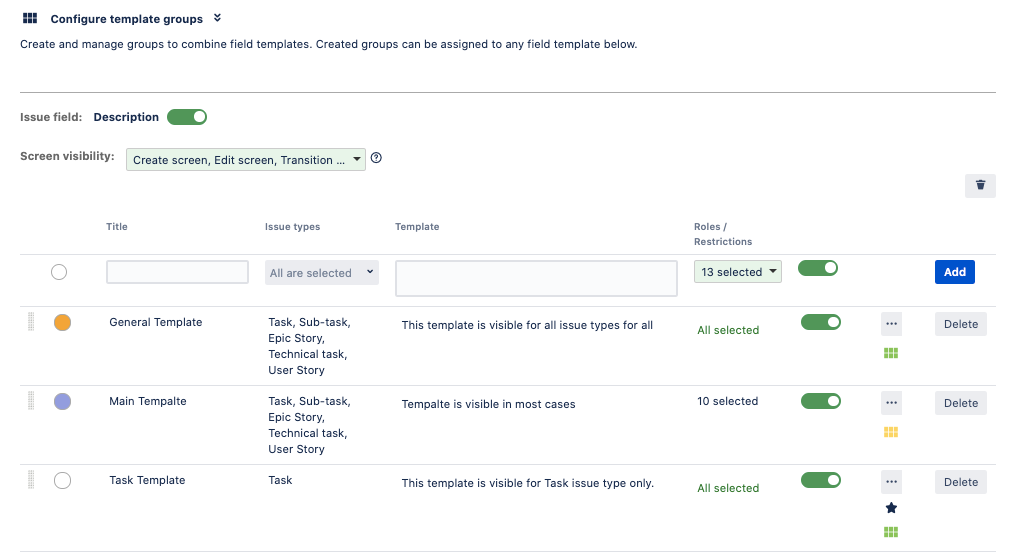
Task: Toggle the General Template enabled switch
Action: 821,322
